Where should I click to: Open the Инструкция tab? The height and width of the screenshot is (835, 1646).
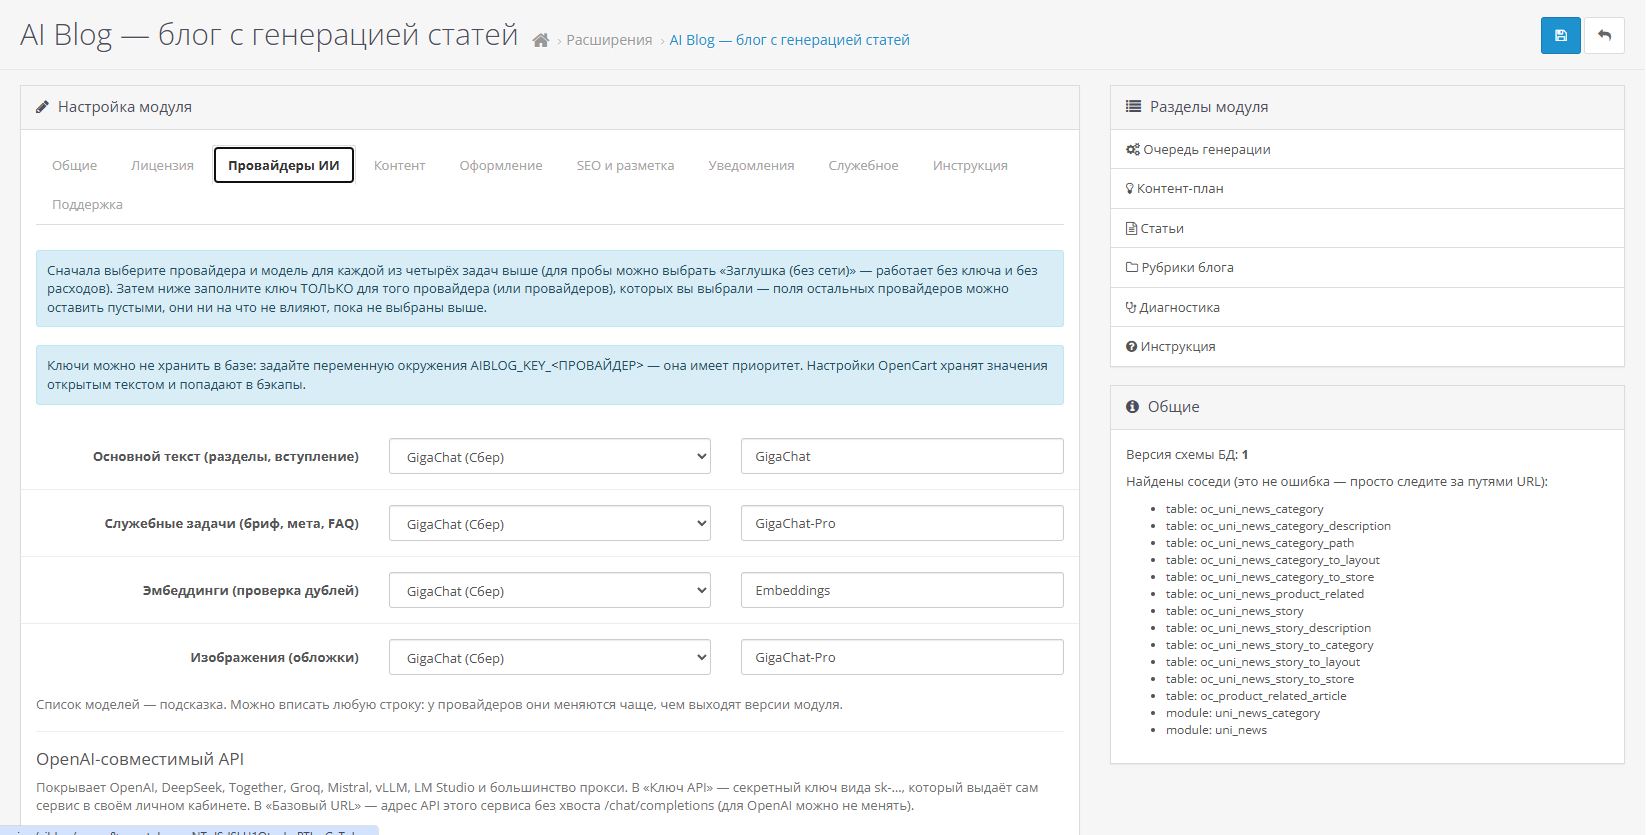[x=970, y=165]
